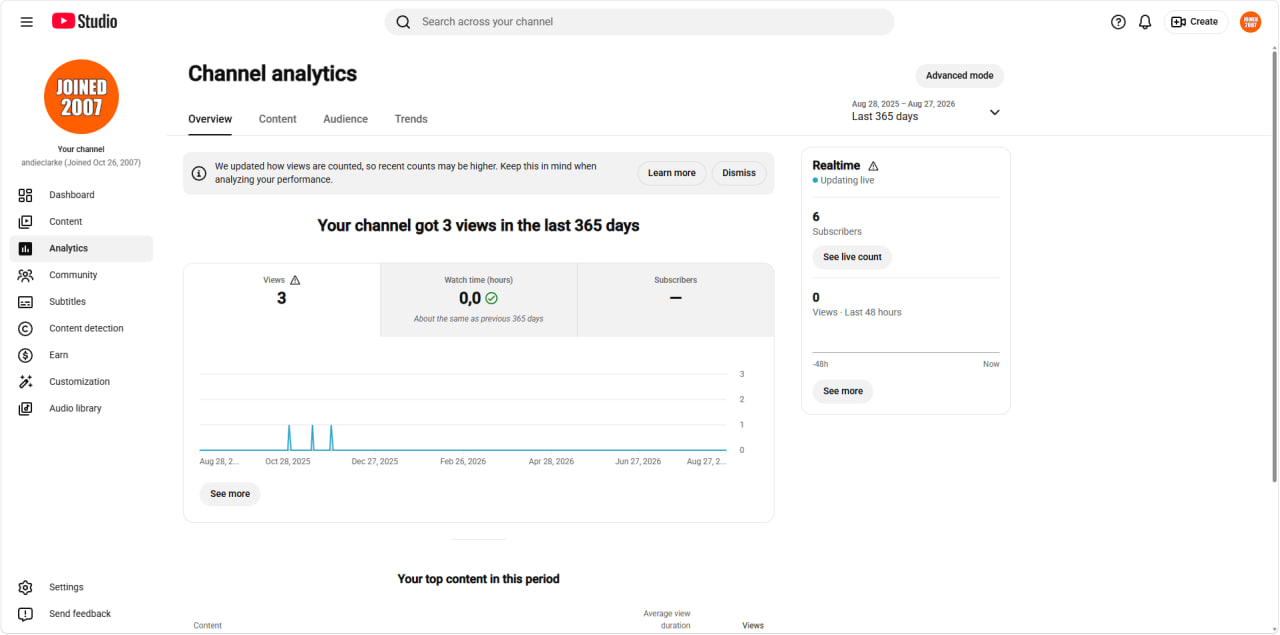Go to Community in the sidebar
Viewport: 1280px width, 635px height.
(x=81, y=275)
